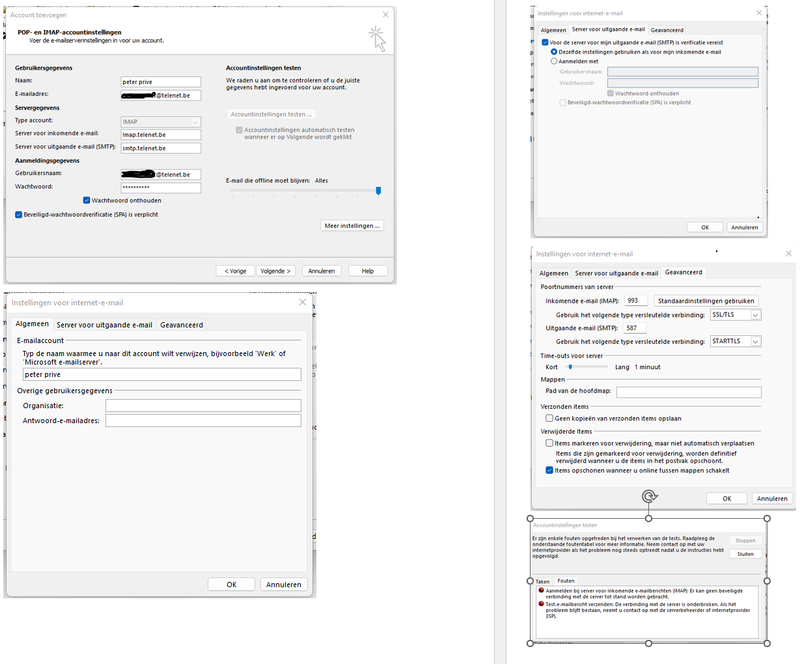Enable Geen kopieën van verzonden items opslaan
The height and width of the screenshot is (664, 800).
click(549, 418)
